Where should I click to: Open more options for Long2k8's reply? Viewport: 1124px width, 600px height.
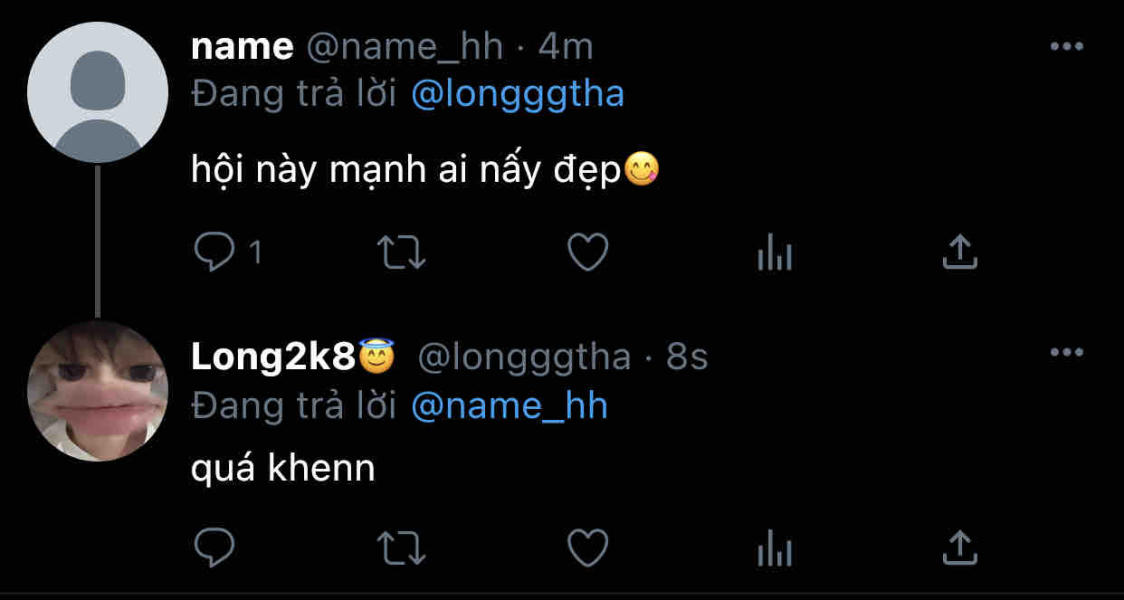pyautogui.click(x=1067, y=352)
